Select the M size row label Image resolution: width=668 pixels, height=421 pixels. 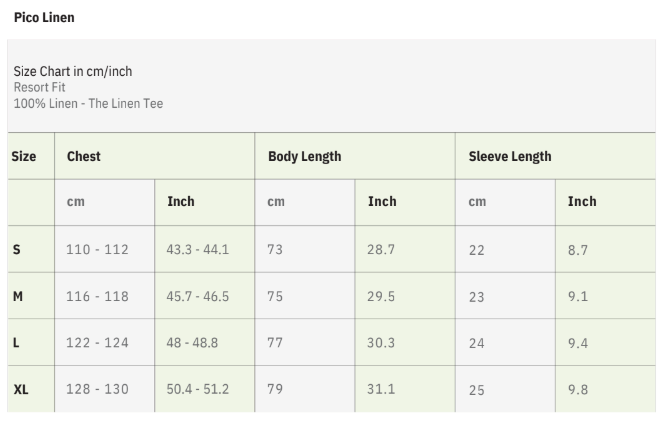tap(17, 296)
